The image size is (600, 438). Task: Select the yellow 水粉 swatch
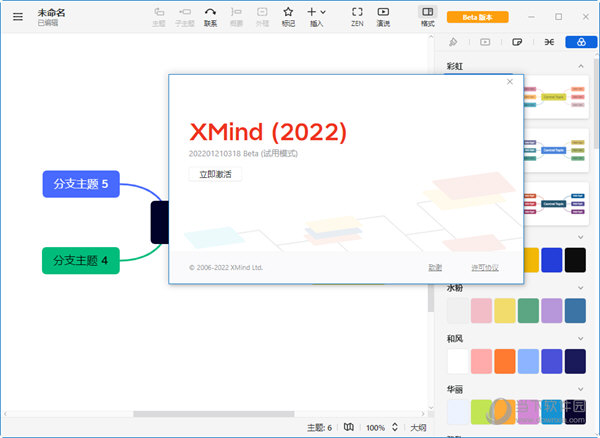click(x=505, y=311)
